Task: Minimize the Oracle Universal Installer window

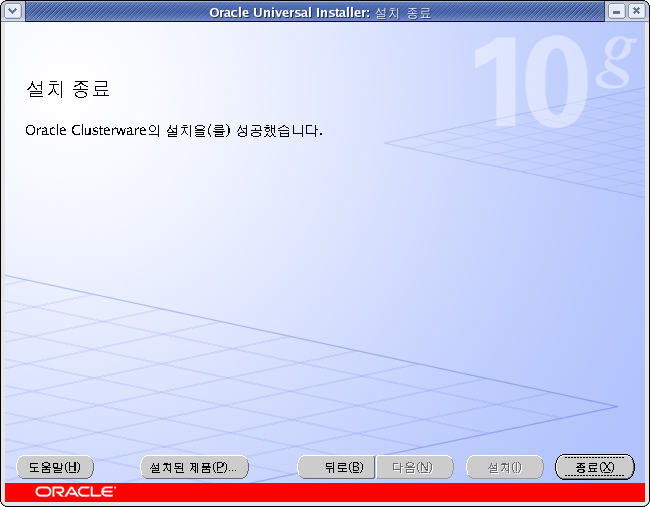Action: pos(616,11)
